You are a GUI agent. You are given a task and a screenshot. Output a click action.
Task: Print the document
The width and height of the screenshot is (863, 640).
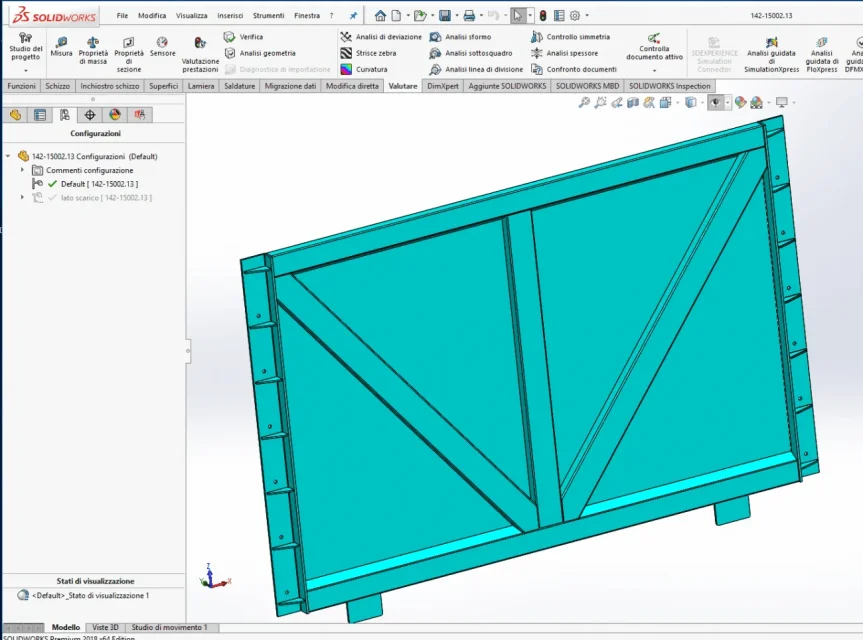coord(469,15)
